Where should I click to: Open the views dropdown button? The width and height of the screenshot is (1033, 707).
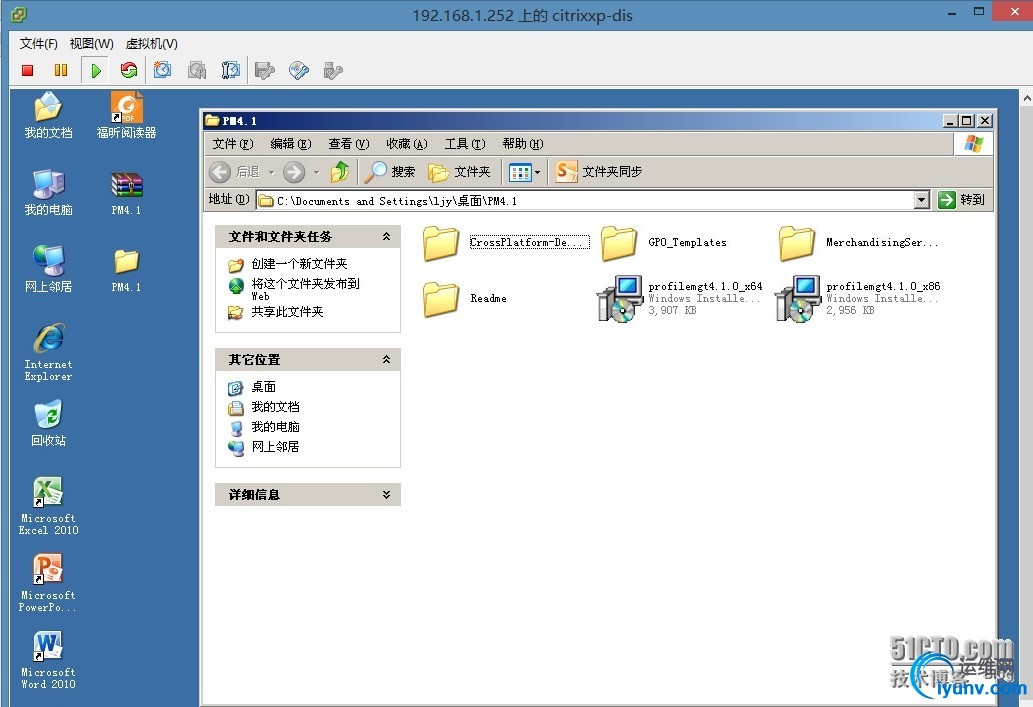(x=524, y=173)
